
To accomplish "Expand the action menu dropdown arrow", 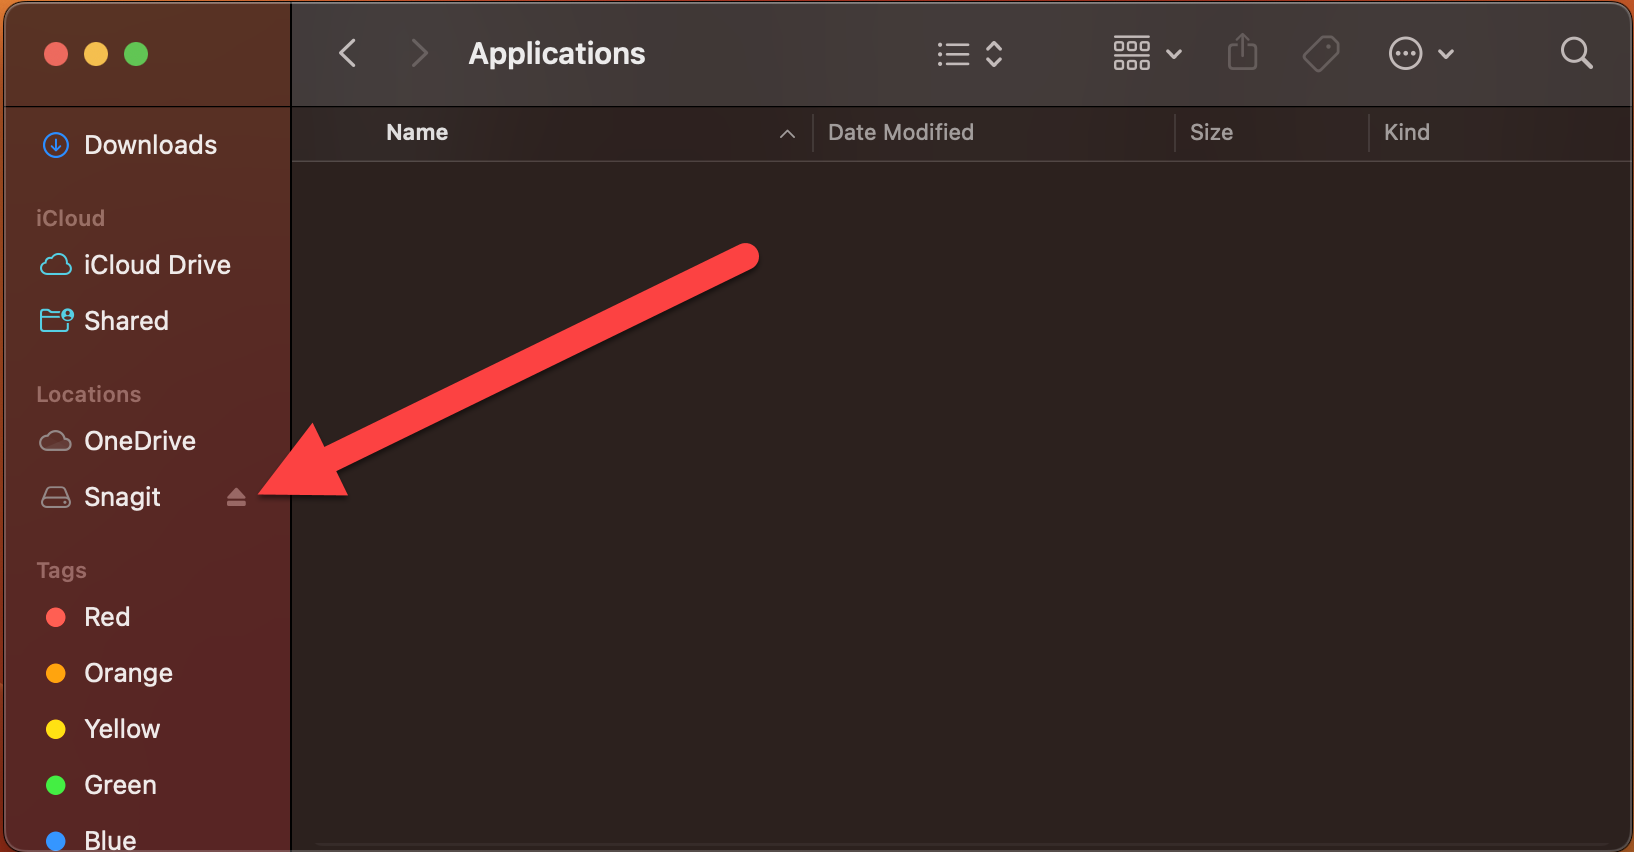I will 1446,54.
